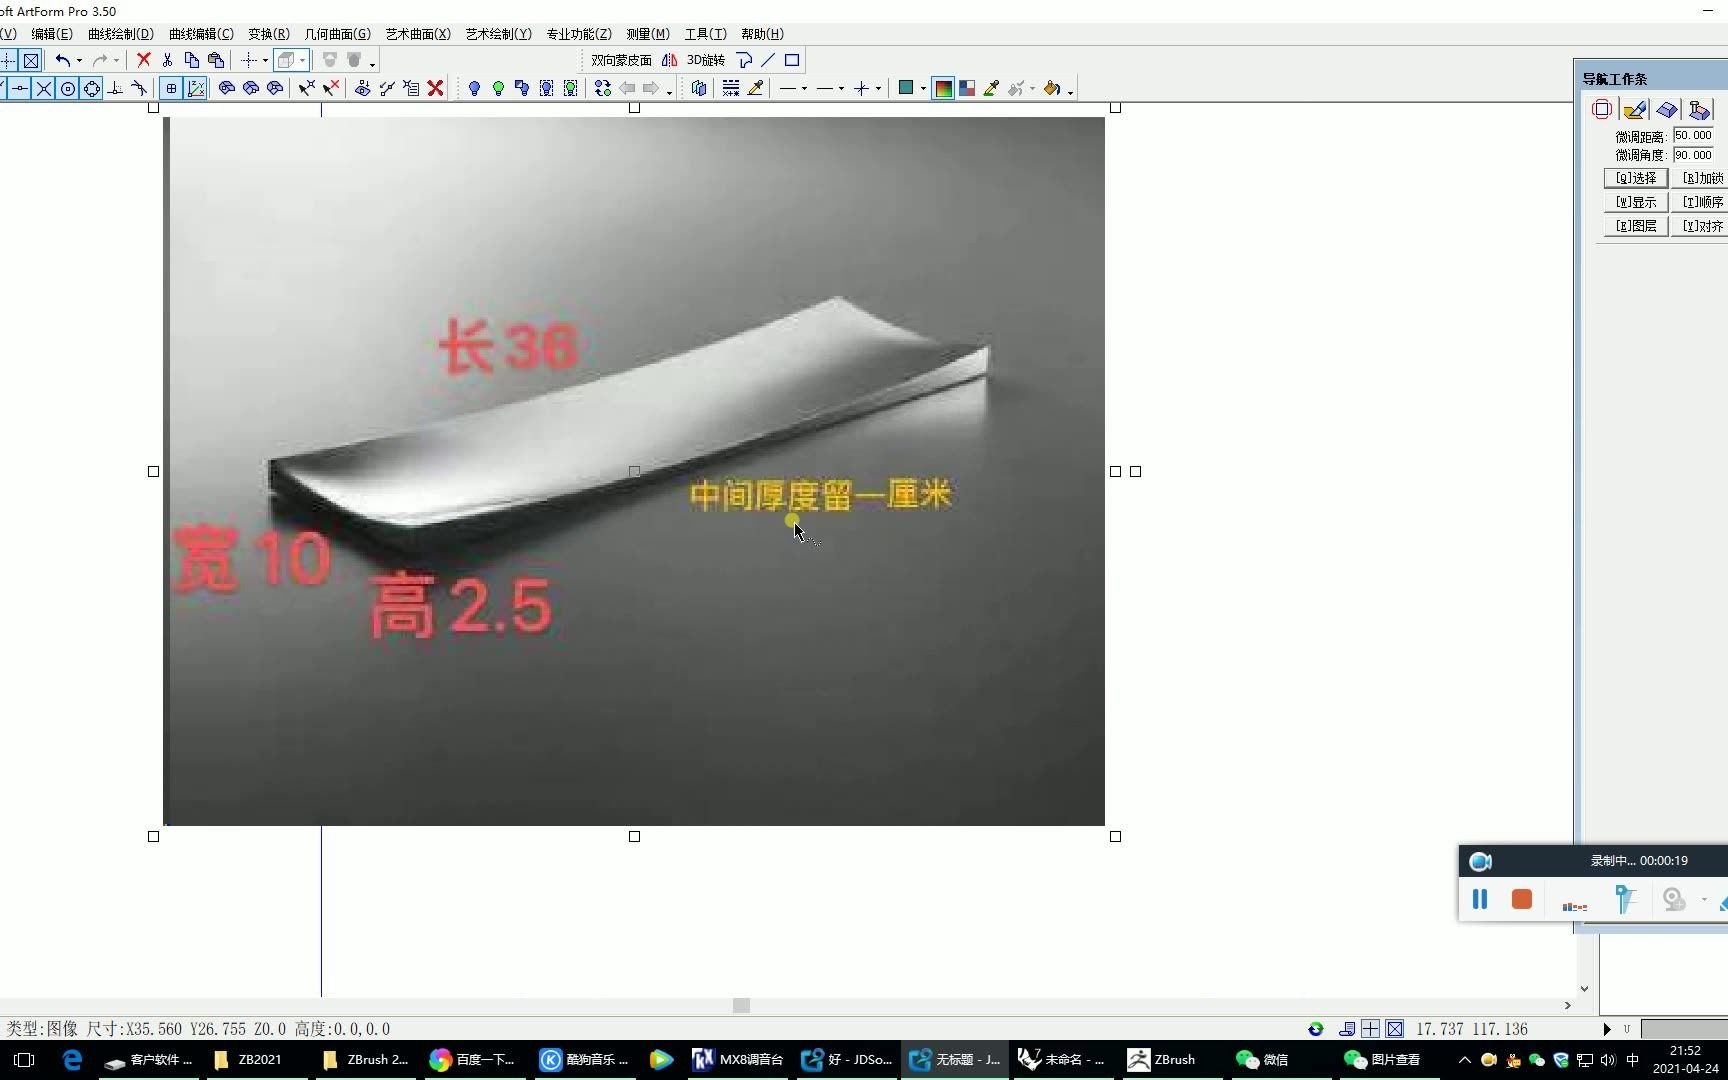Click the paint bucket fill icon

1051,88
